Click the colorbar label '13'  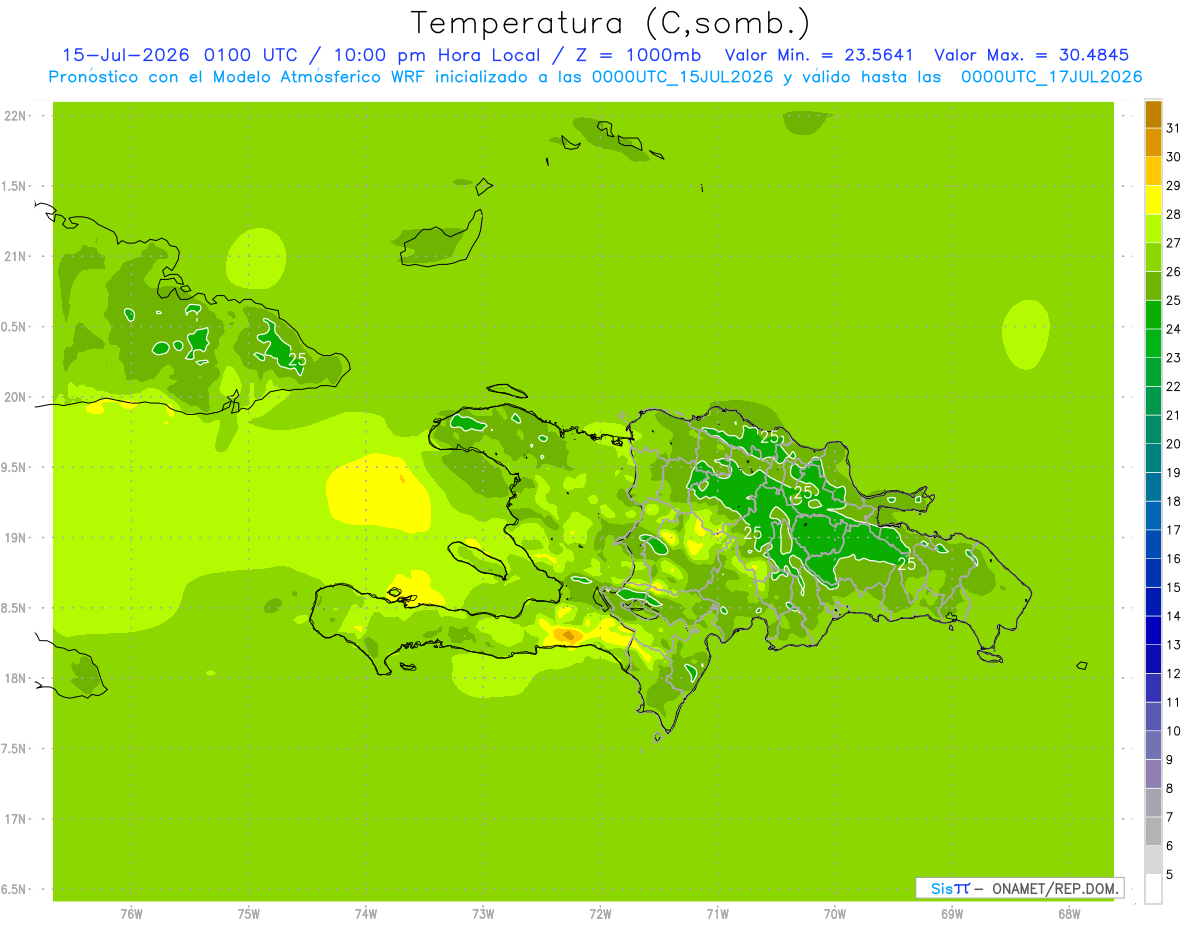(1173, 645)
